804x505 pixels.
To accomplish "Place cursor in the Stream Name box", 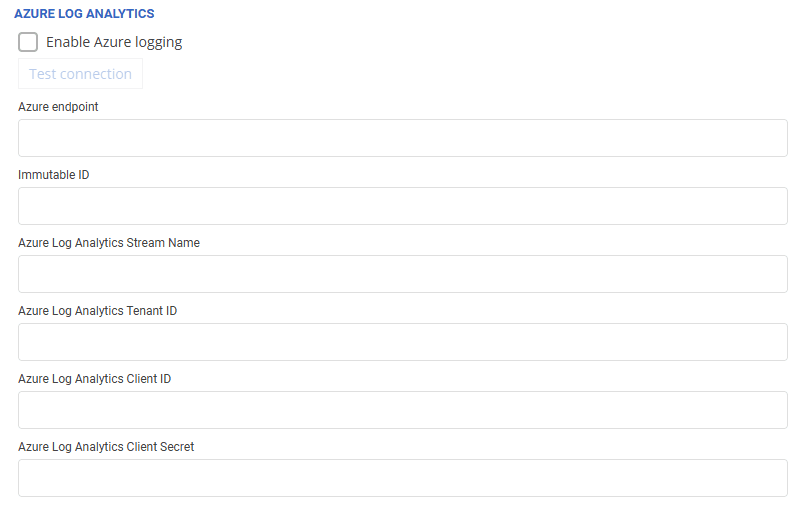I will [x=402, y=274].
